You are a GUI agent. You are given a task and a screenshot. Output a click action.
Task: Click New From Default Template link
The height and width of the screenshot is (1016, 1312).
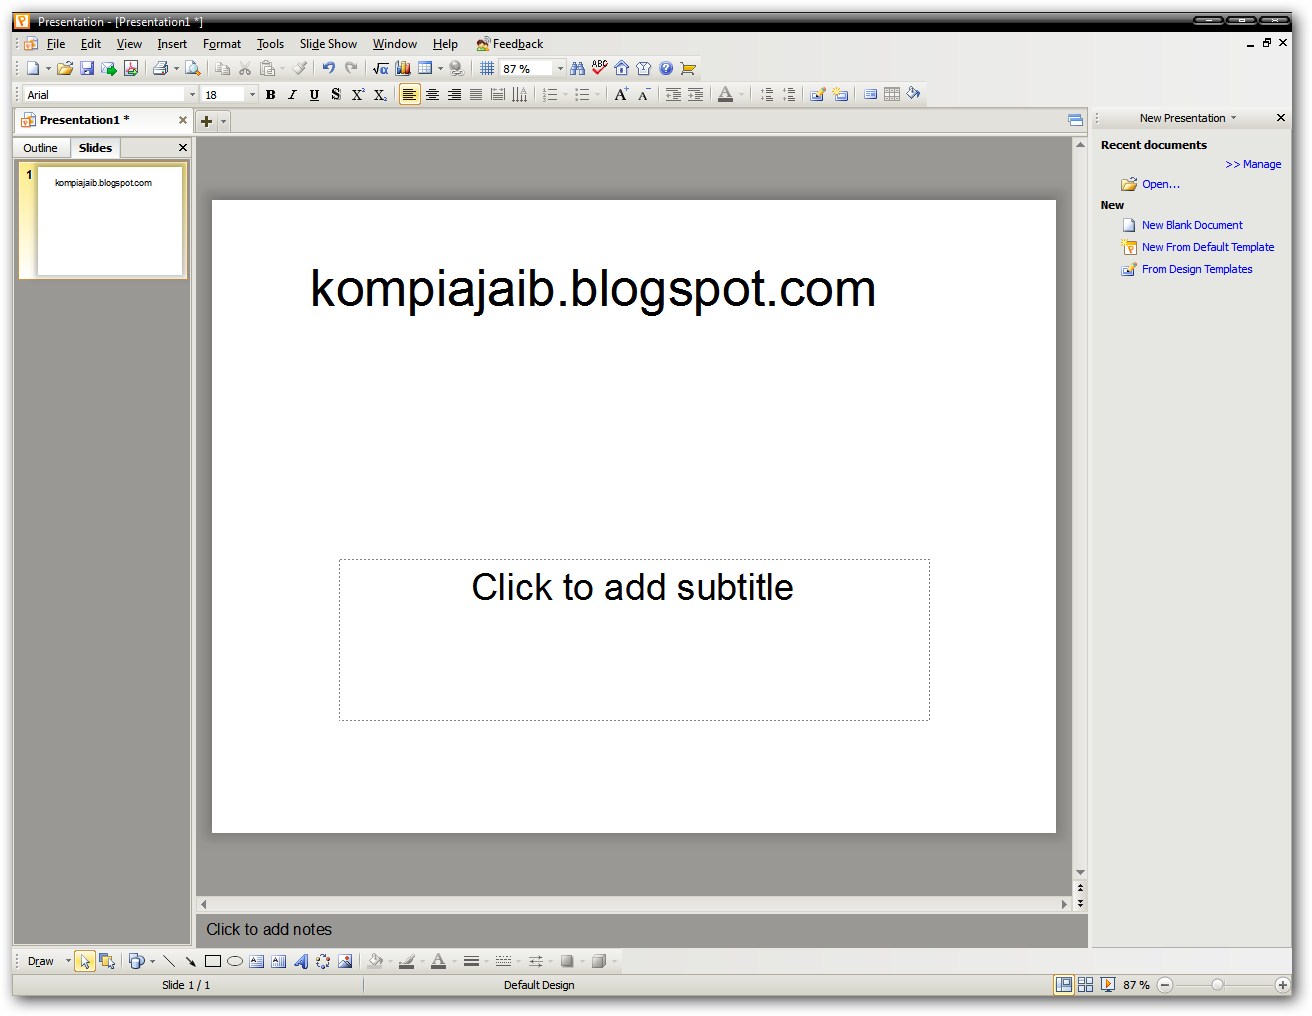1208,247
